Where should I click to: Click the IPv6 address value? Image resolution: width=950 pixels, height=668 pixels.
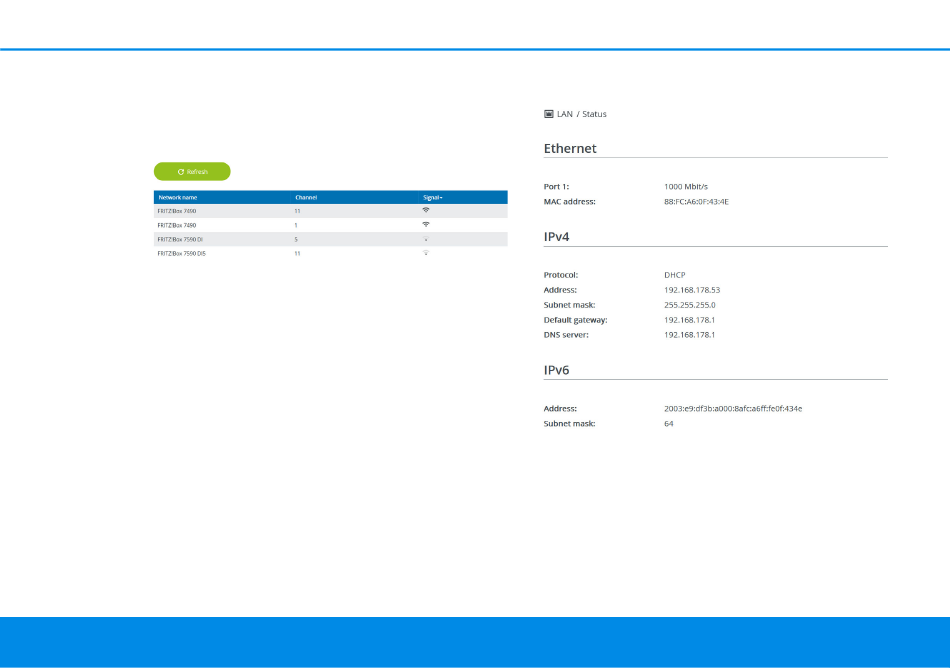(x=733, y=409)
